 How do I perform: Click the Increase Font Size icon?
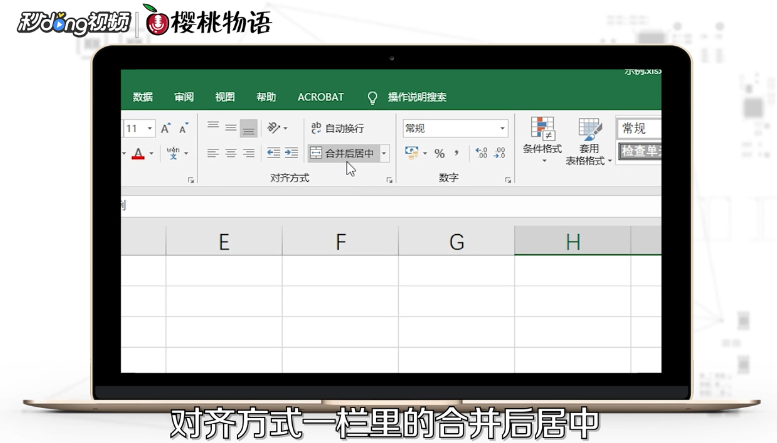point(166,128)
